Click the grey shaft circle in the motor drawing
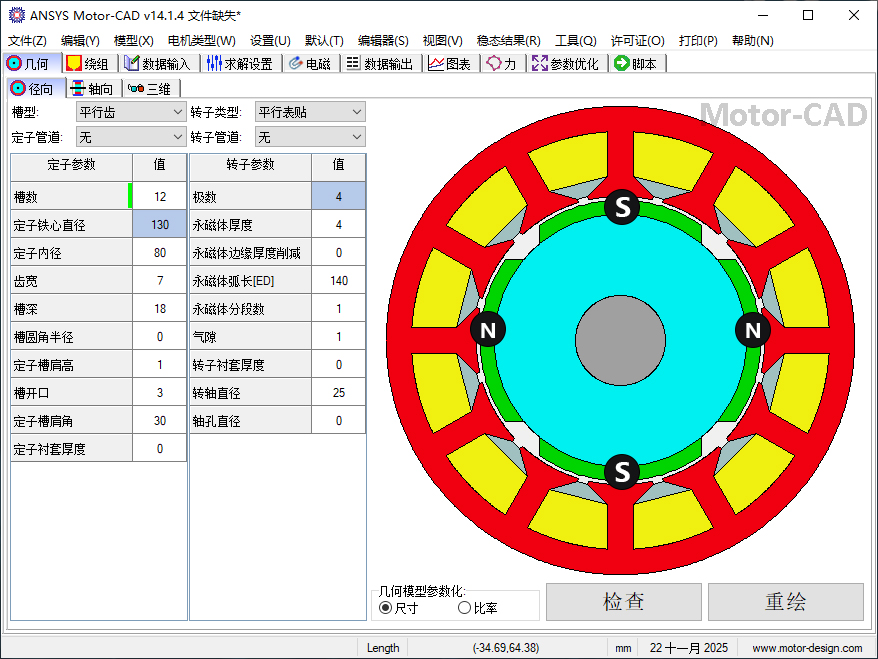Screen dimensions: 878x659 tap(620, 340)
